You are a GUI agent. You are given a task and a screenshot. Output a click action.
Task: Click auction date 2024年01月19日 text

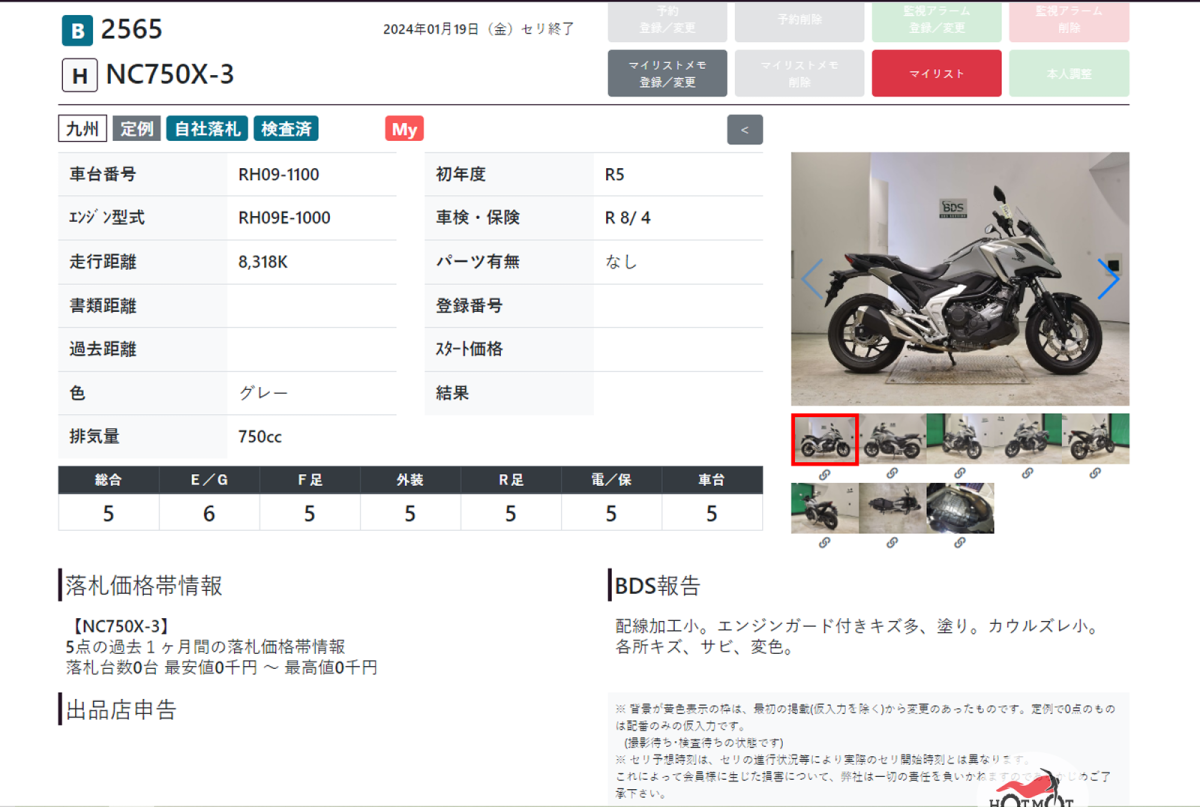tap(431, 29)
